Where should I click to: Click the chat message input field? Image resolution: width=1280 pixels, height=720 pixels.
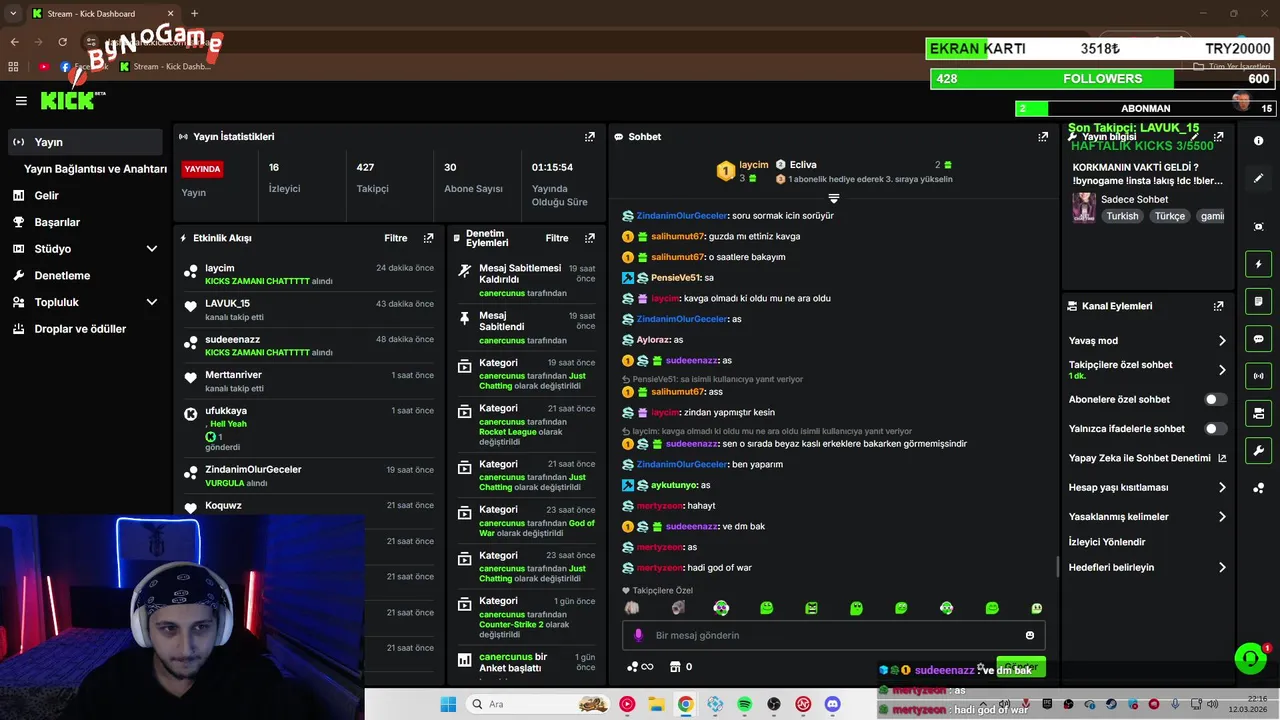pos(833,635)
